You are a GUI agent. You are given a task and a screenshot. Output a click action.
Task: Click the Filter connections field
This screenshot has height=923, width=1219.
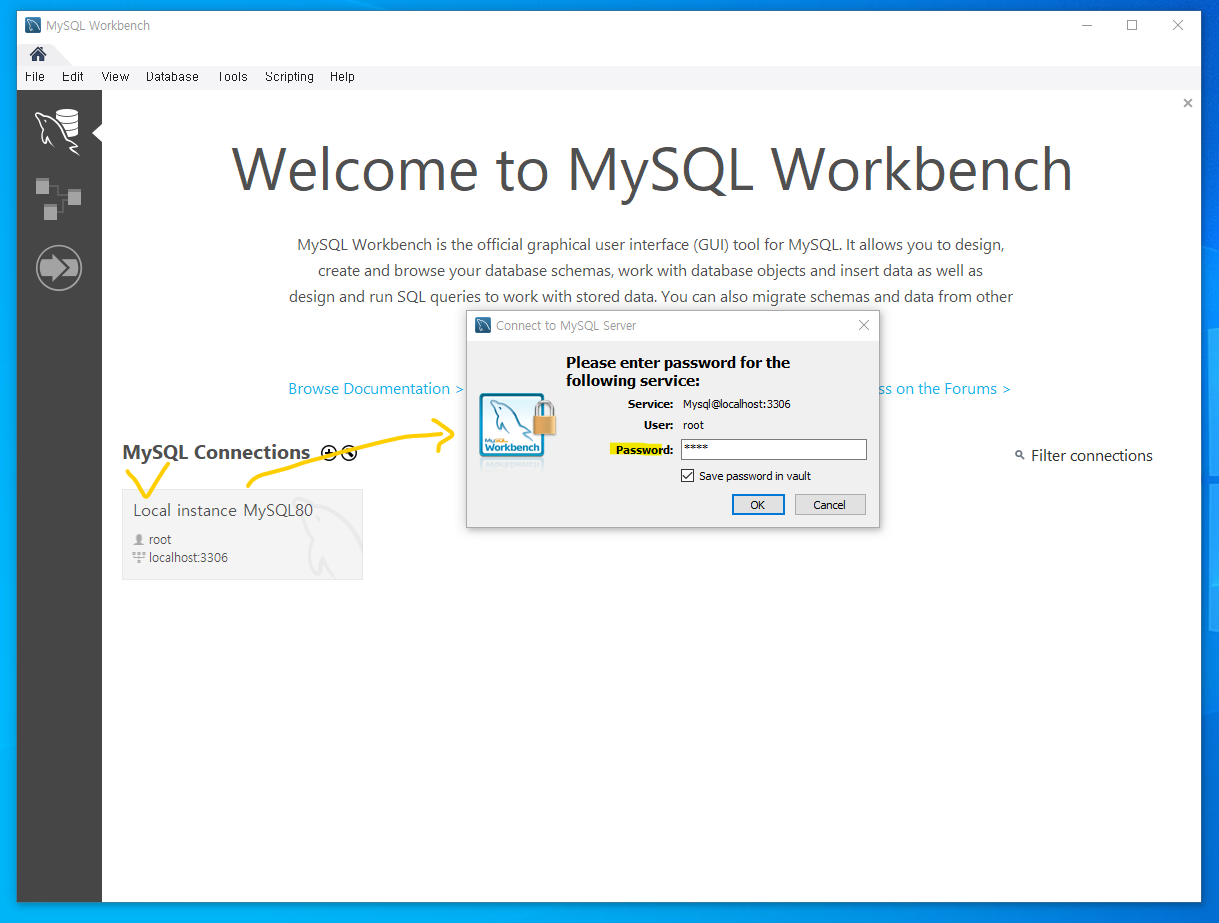point(1091,456)
